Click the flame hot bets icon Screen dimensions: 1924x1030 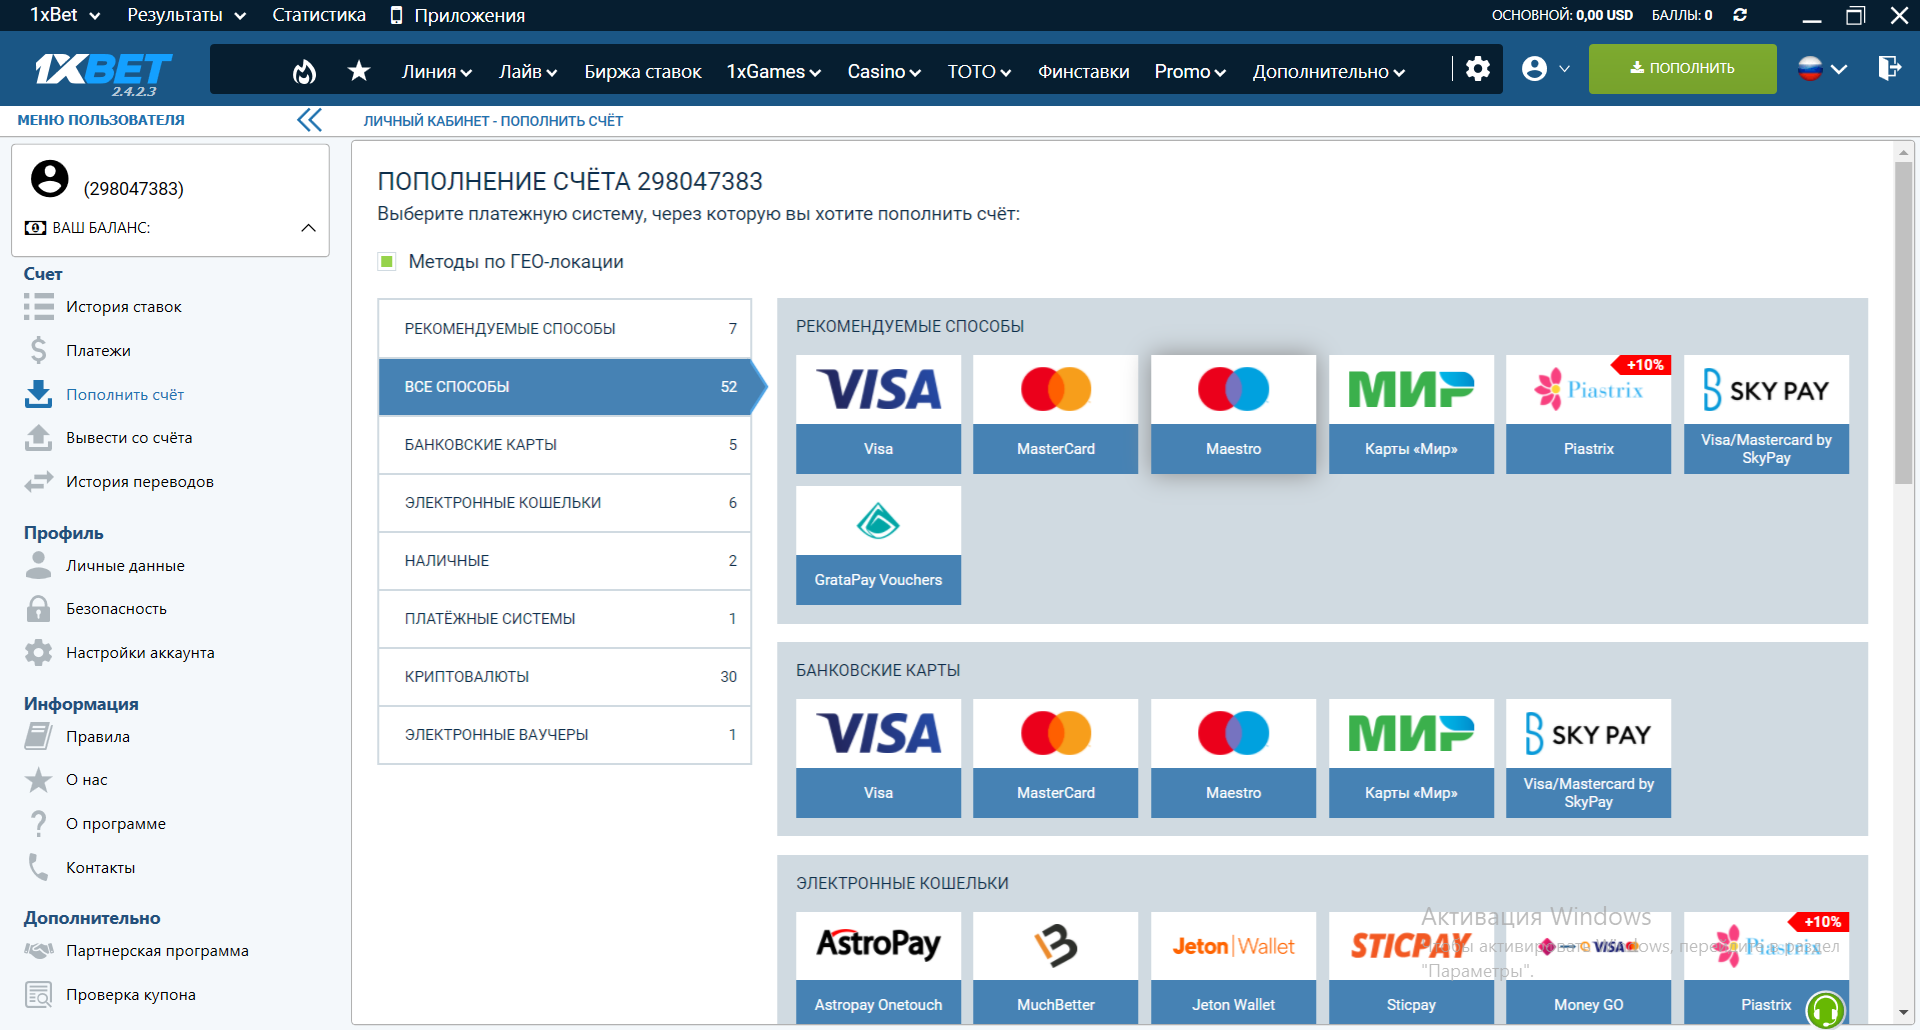point(304,71)
